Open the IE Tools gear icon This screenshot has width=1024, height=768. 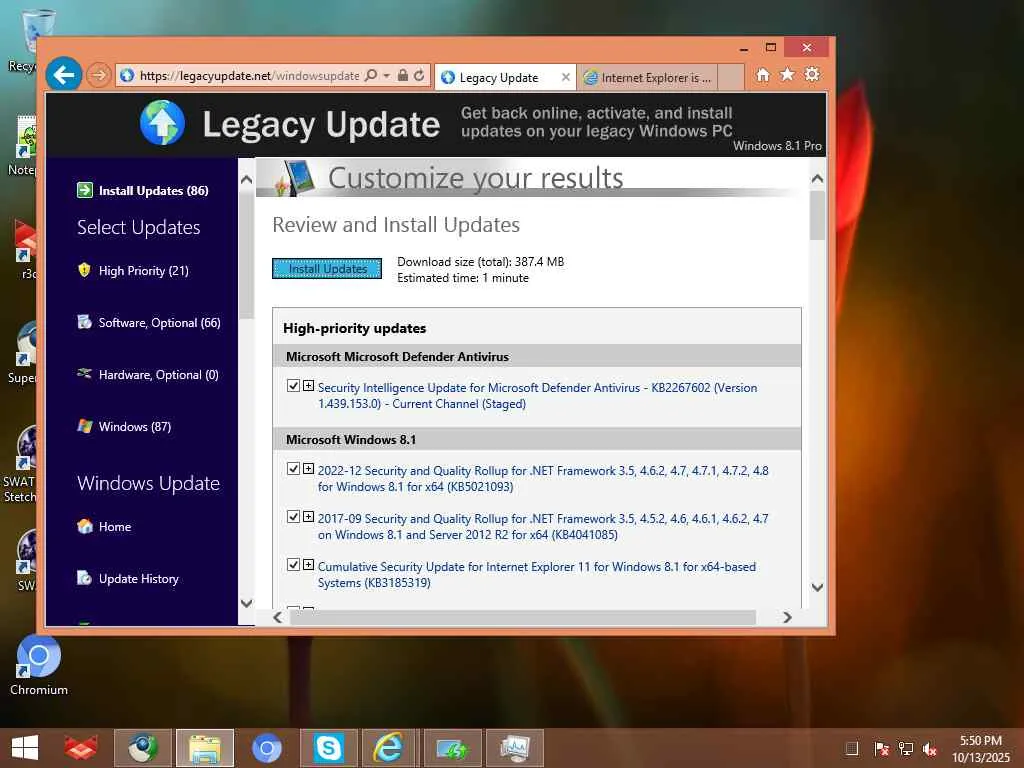point(812,74)
